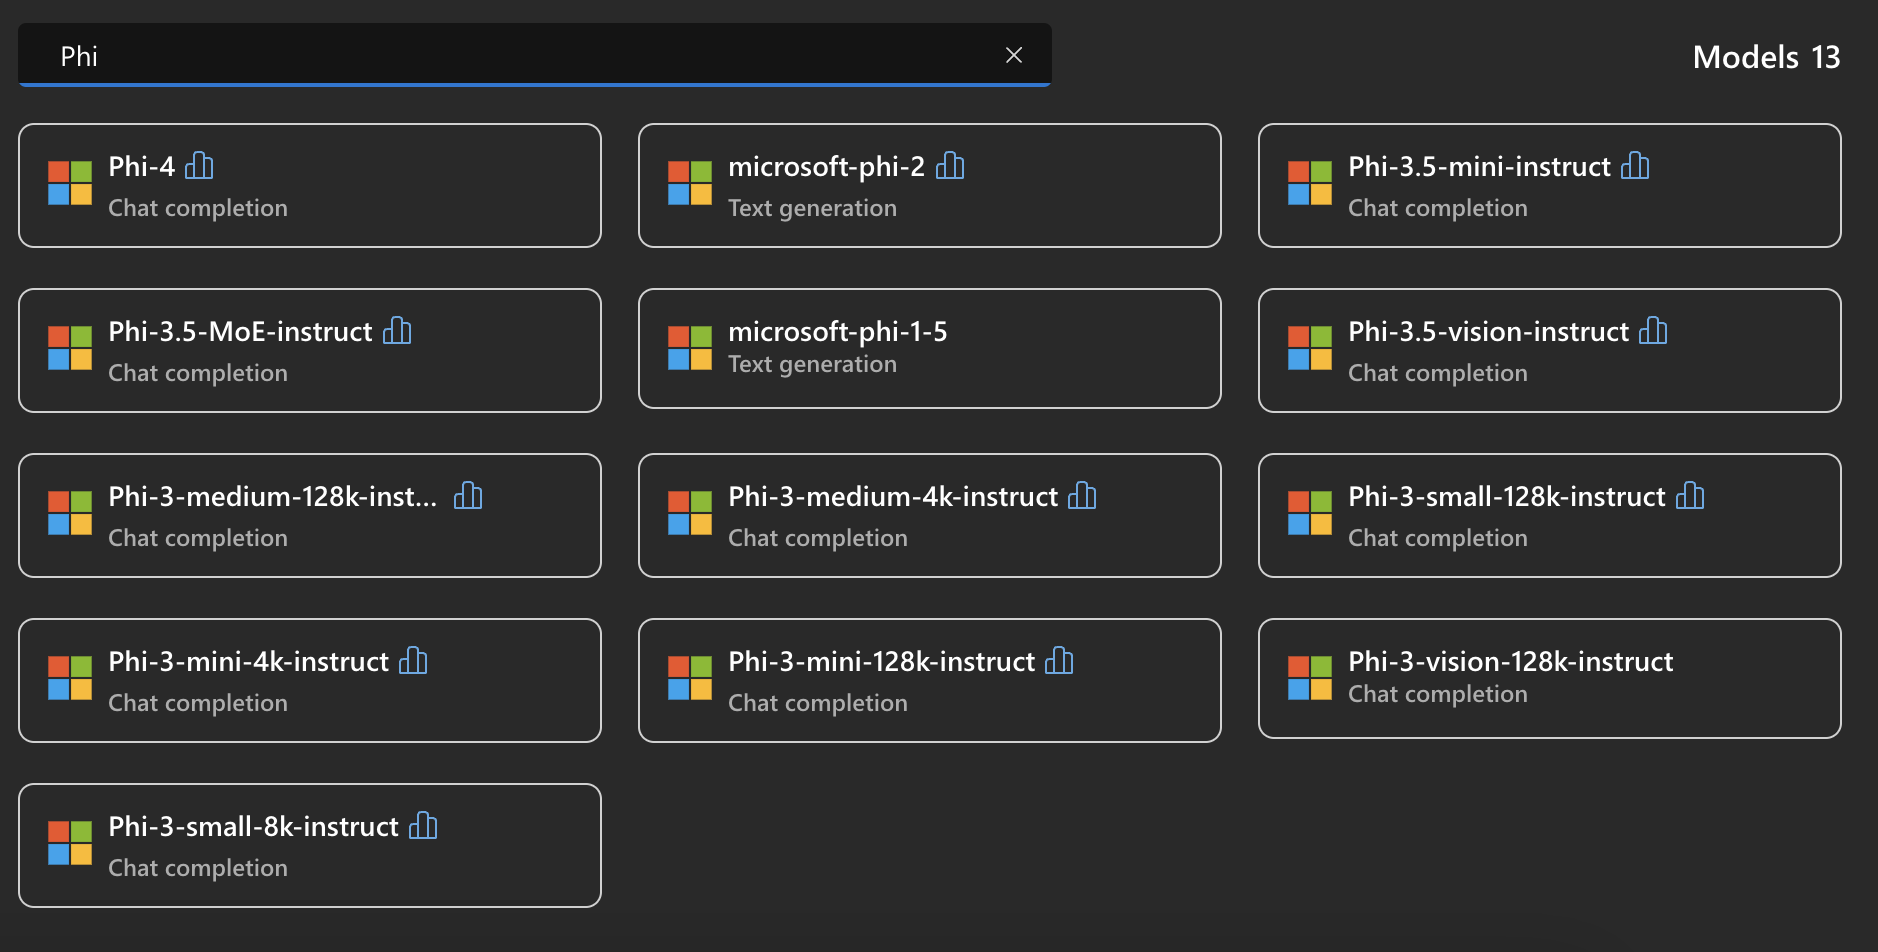Click the benchmark icon for Phi-3-medium-128k-inst…

[468, 496]
